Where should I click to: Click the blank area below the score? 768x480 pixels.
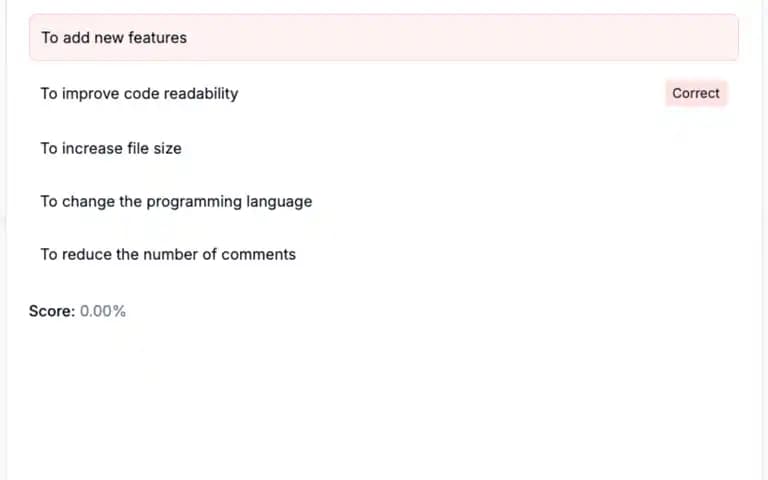click(x=384, y=402)
